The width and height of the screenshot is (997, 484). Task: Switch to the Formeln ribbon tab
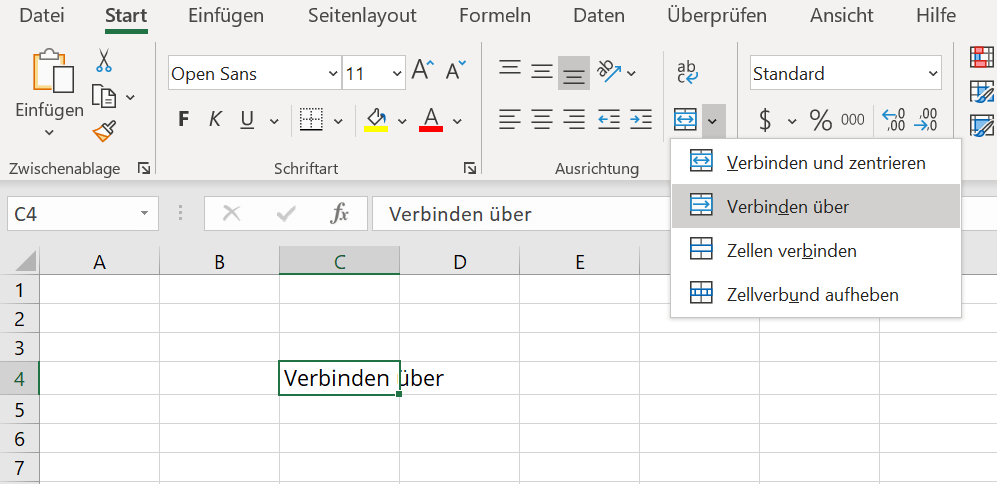point(497,16)
